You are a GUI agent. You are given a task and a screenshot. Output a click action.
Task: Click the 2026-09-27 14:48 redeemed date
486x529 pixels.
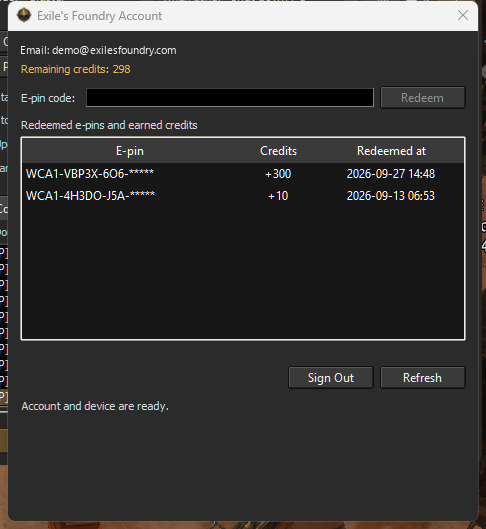391,174
